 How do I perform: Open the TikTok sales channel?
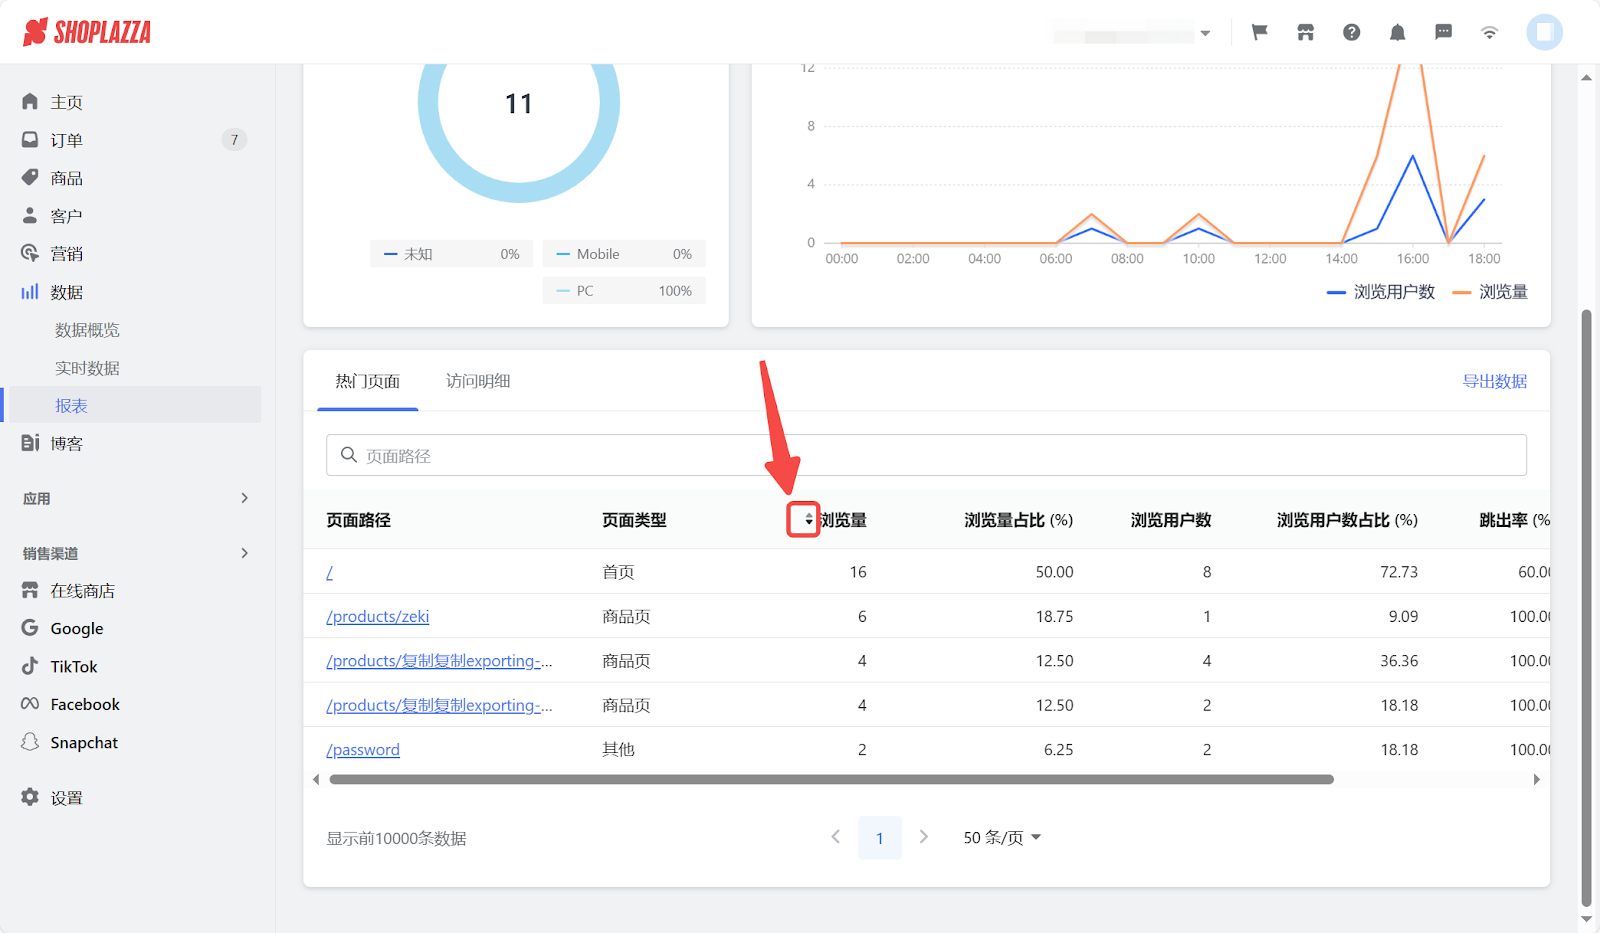[74, 667]
